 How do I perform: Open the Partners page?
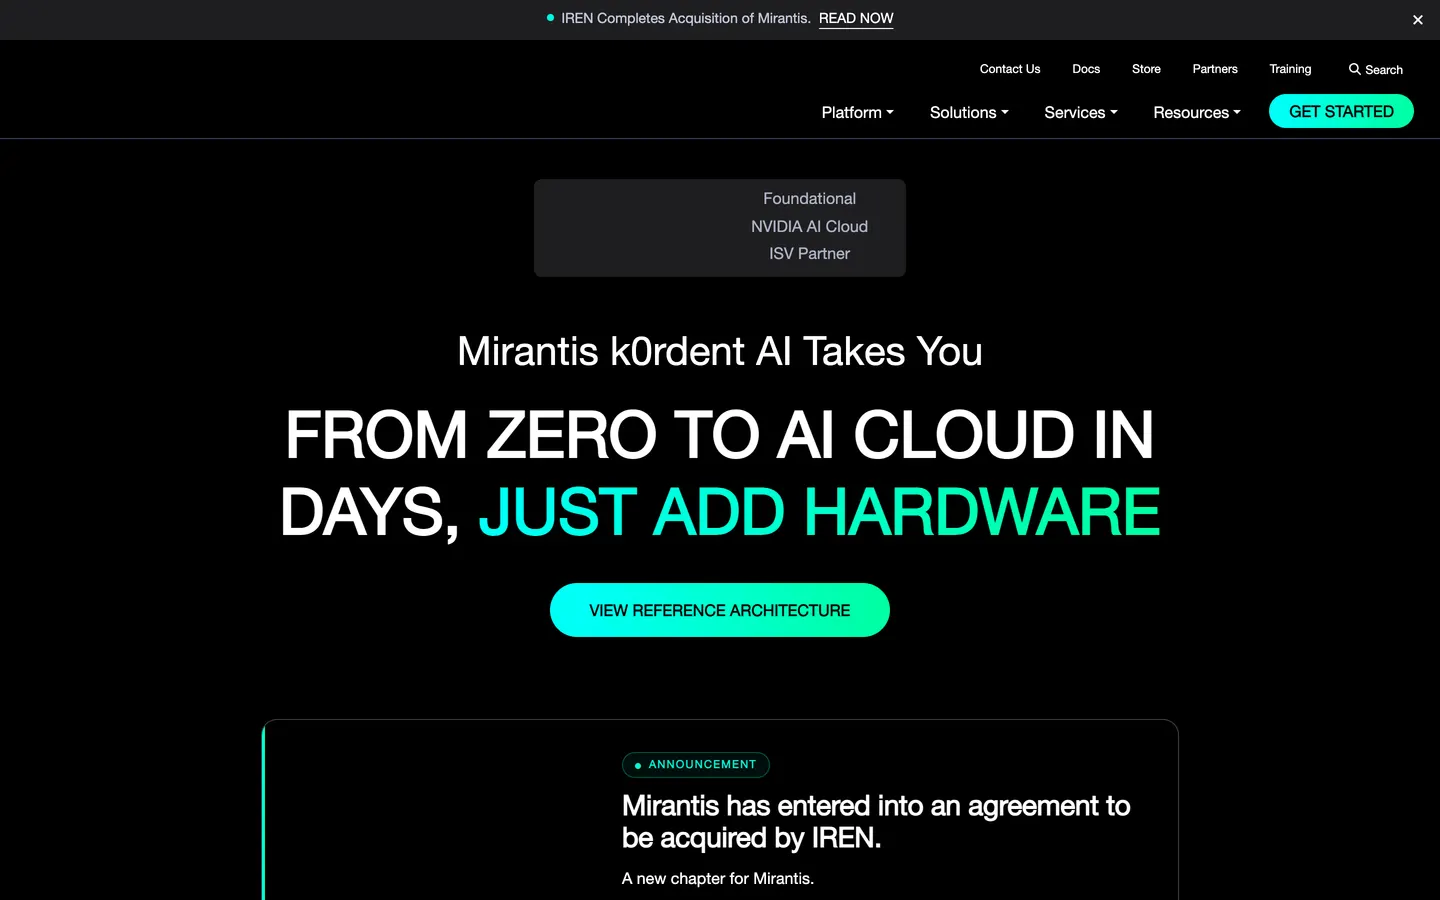pos(1215,69)
